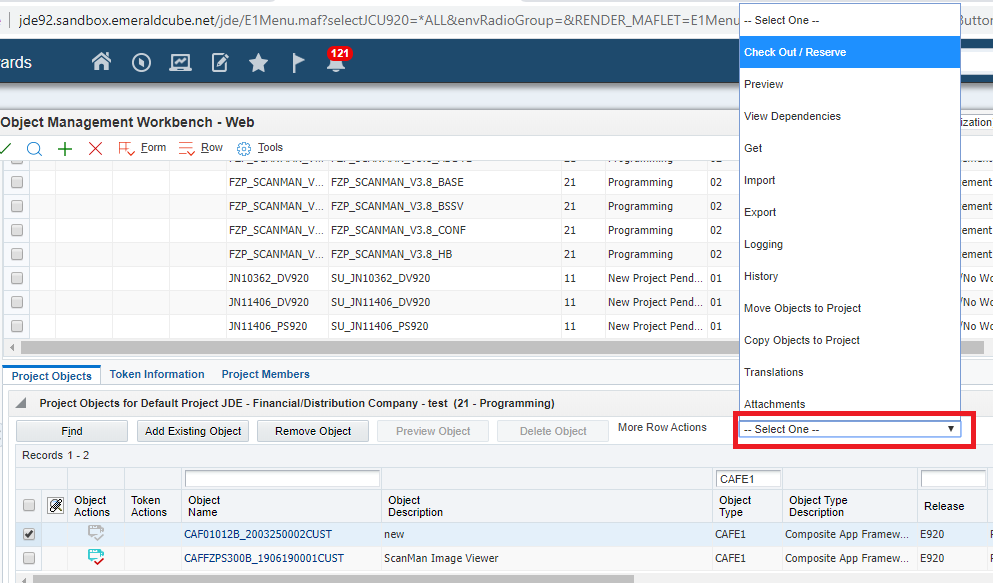Screen dimensions: 993x583
Task: Open the Form menu icon
Action: [126, 149]
